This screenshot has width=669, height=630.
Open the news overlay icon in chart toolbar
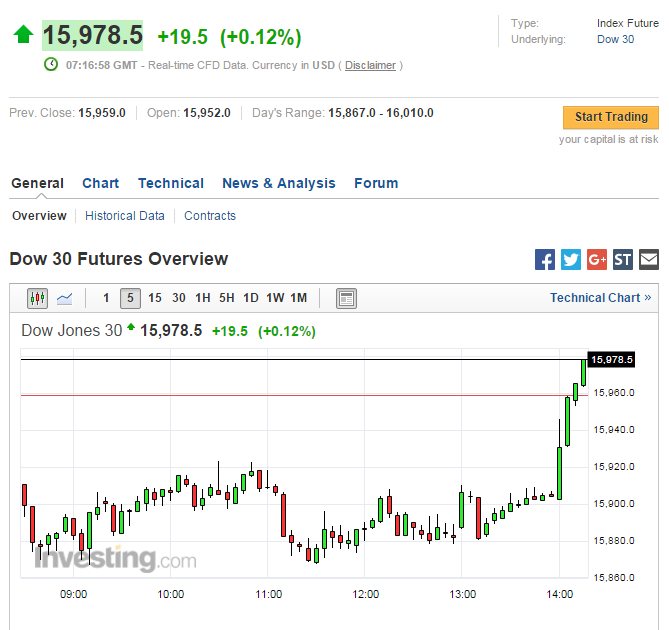pyautogui.click(x=346, y=298)
